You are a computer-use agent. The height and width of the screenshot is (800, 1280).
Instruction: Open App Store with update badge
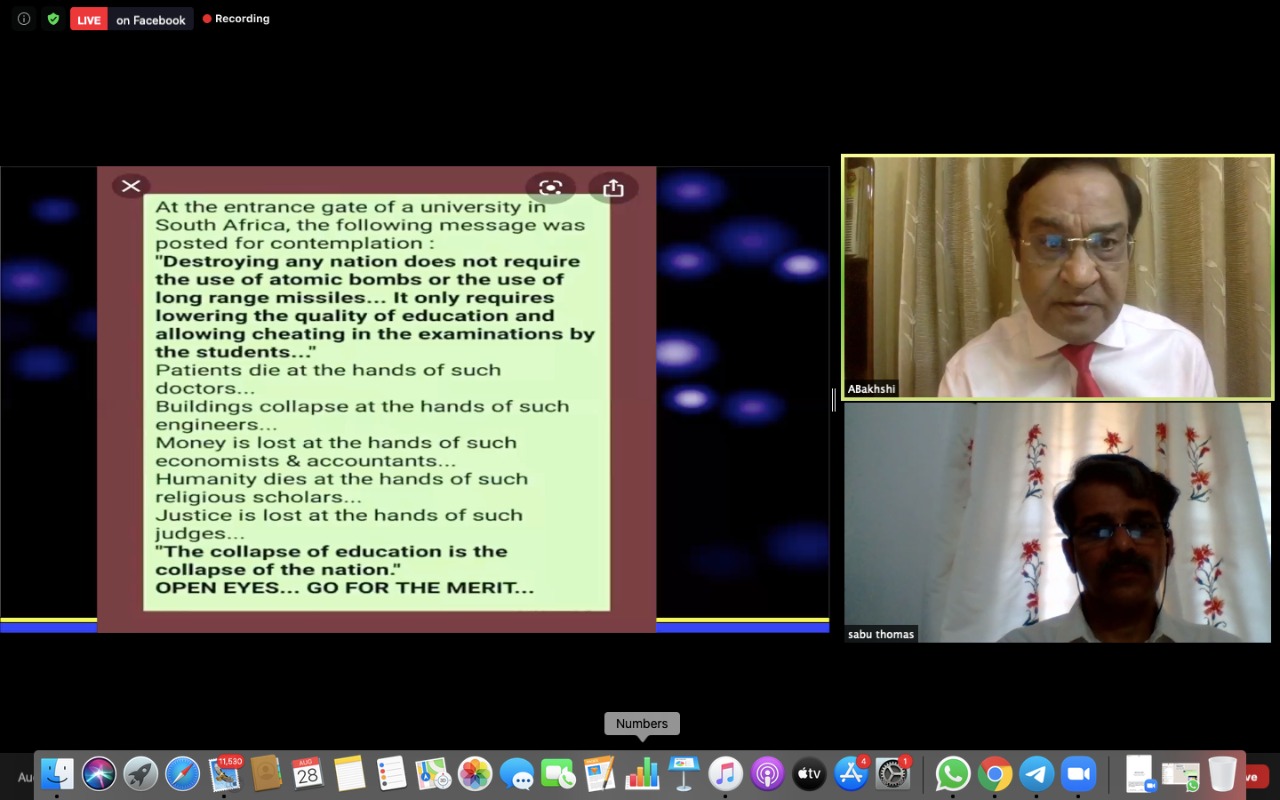851,774
